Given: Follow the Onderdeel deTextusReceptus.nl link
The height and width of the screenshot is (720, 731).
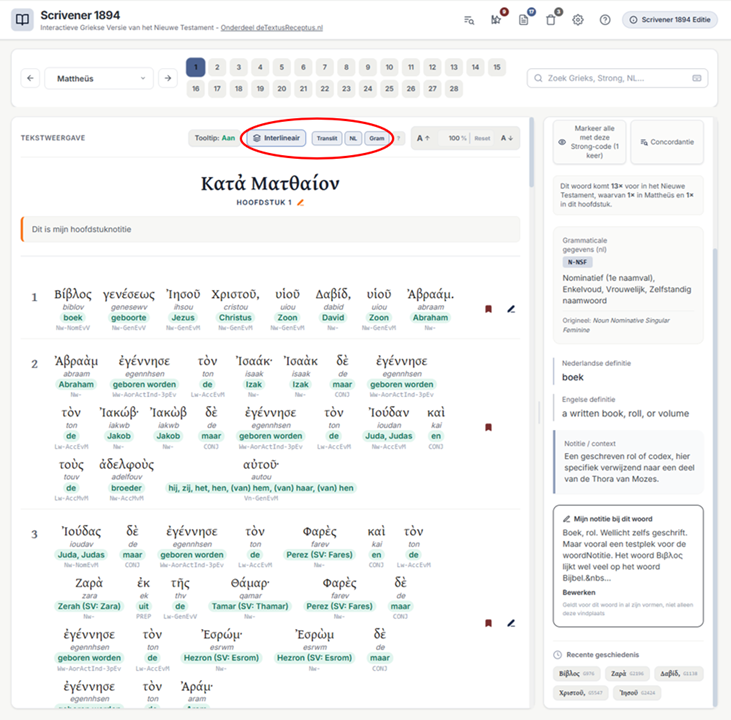Looking at the screenshot, I should (272, 28).
